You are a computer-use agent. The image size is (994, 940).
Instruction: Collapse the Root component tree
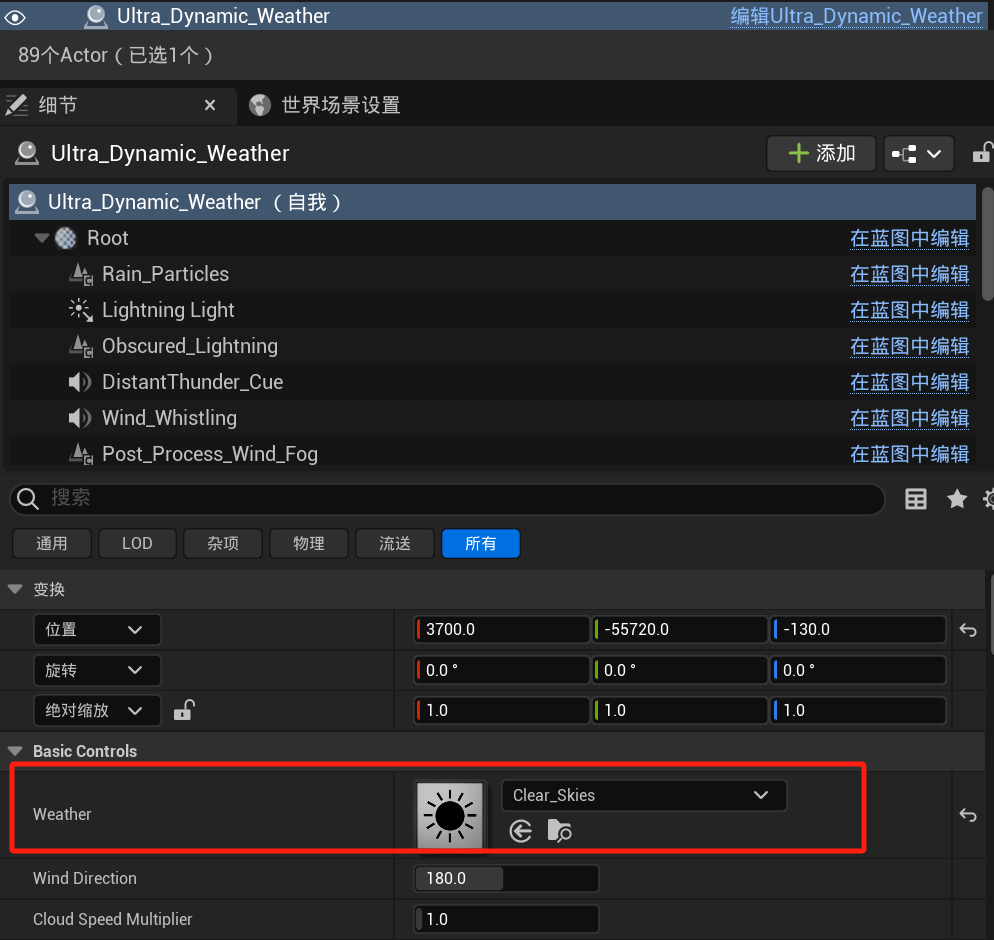point(41,238)
